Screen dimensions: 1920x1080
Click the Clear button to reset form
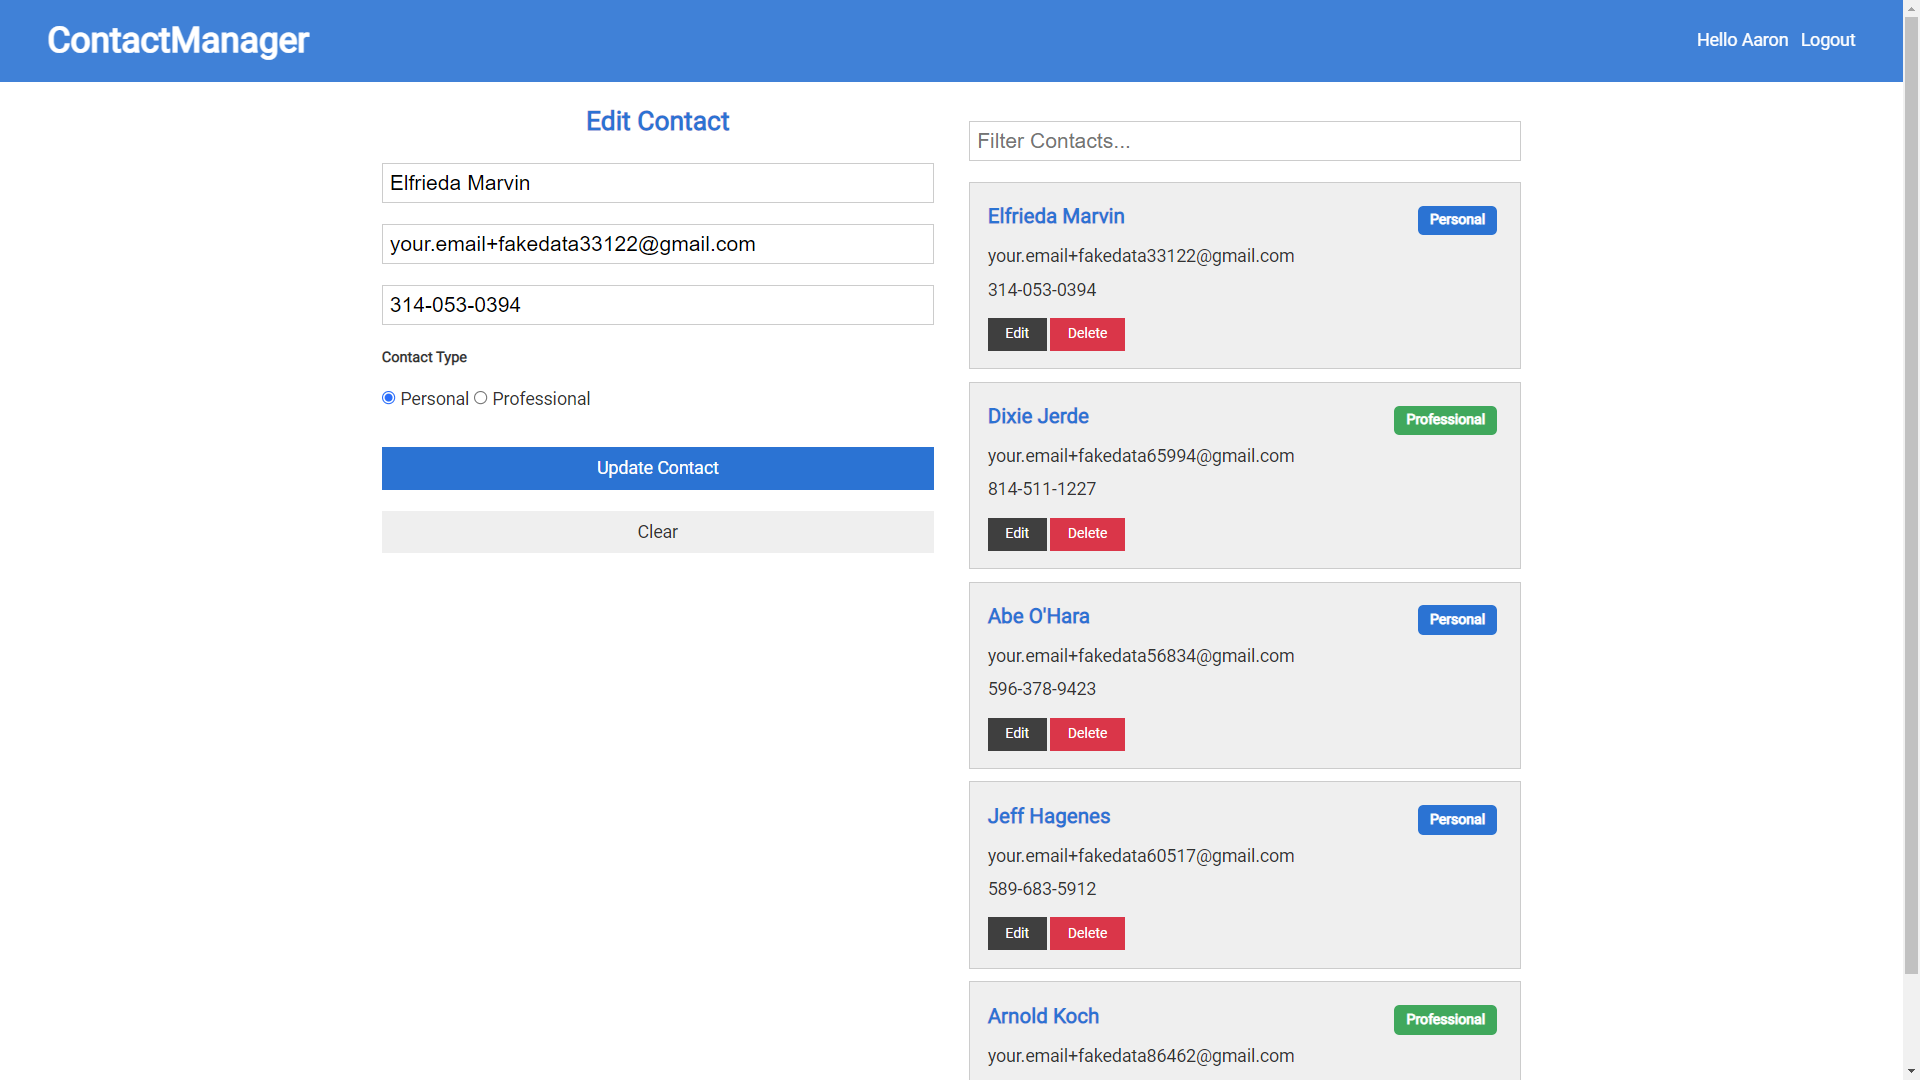(x=657, y=531)
